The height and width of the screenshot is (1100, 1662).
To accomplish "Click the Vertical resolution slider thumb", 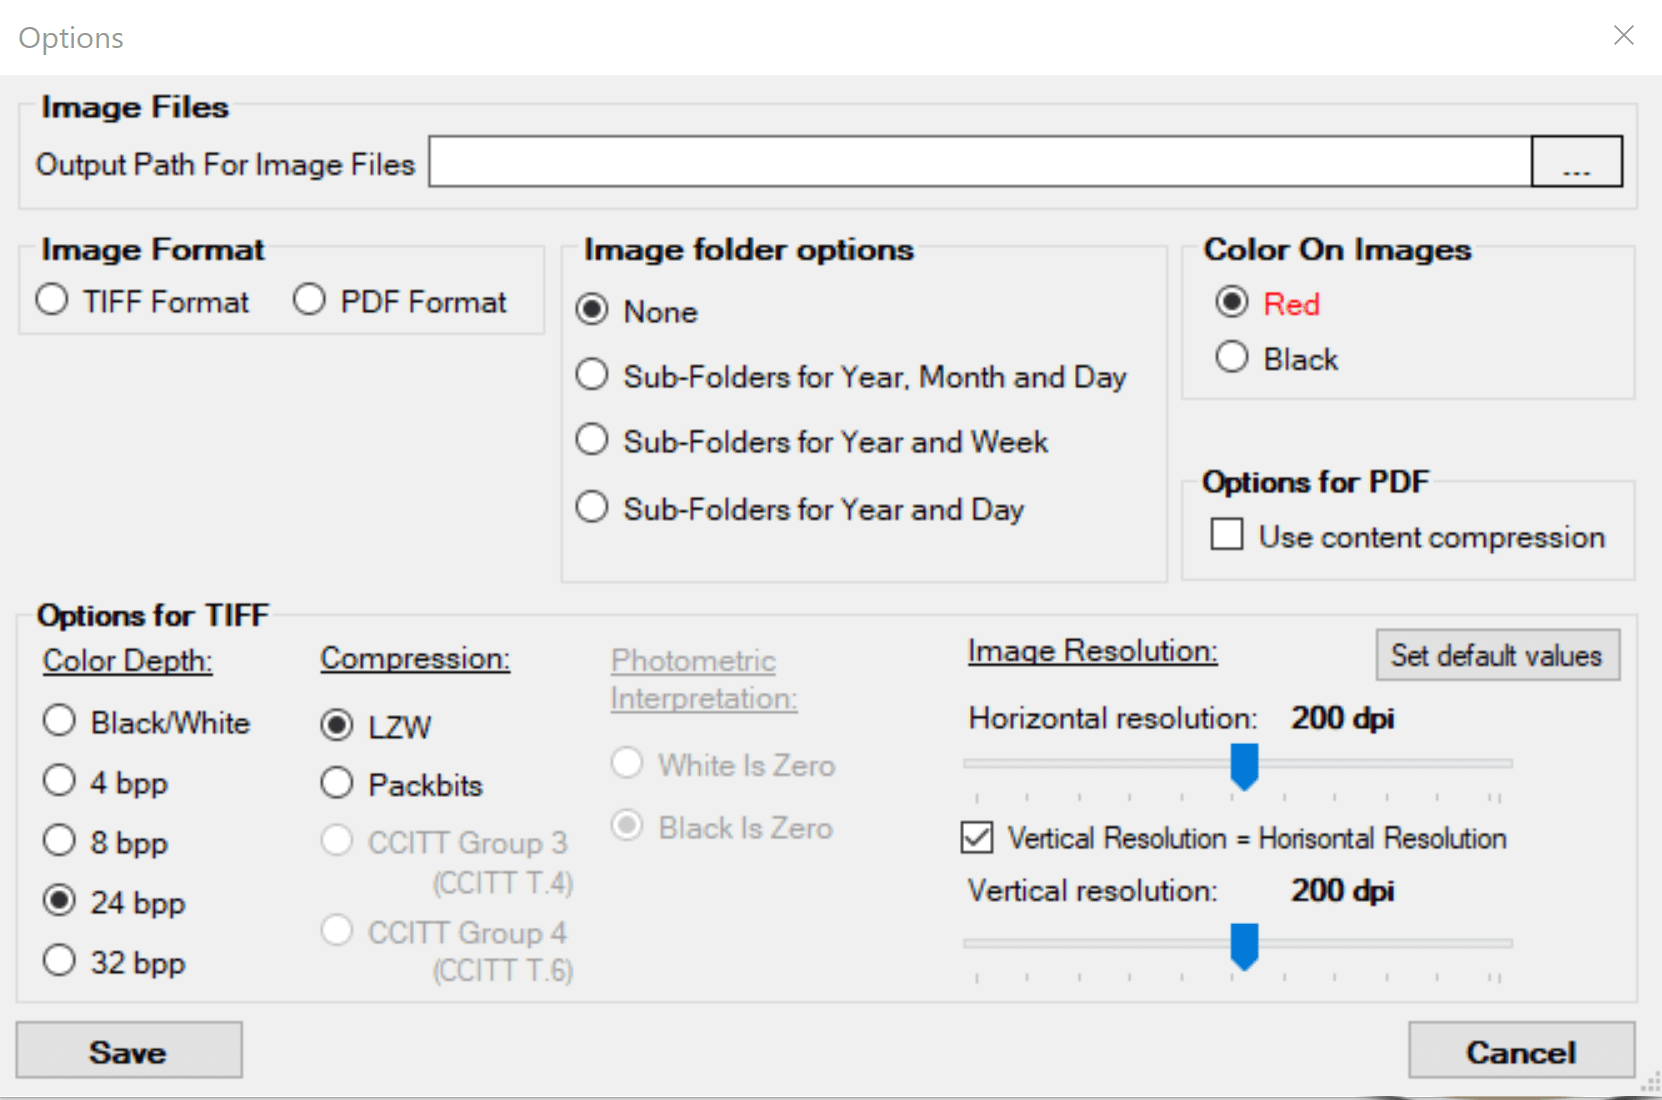I will coord(1244,946).
